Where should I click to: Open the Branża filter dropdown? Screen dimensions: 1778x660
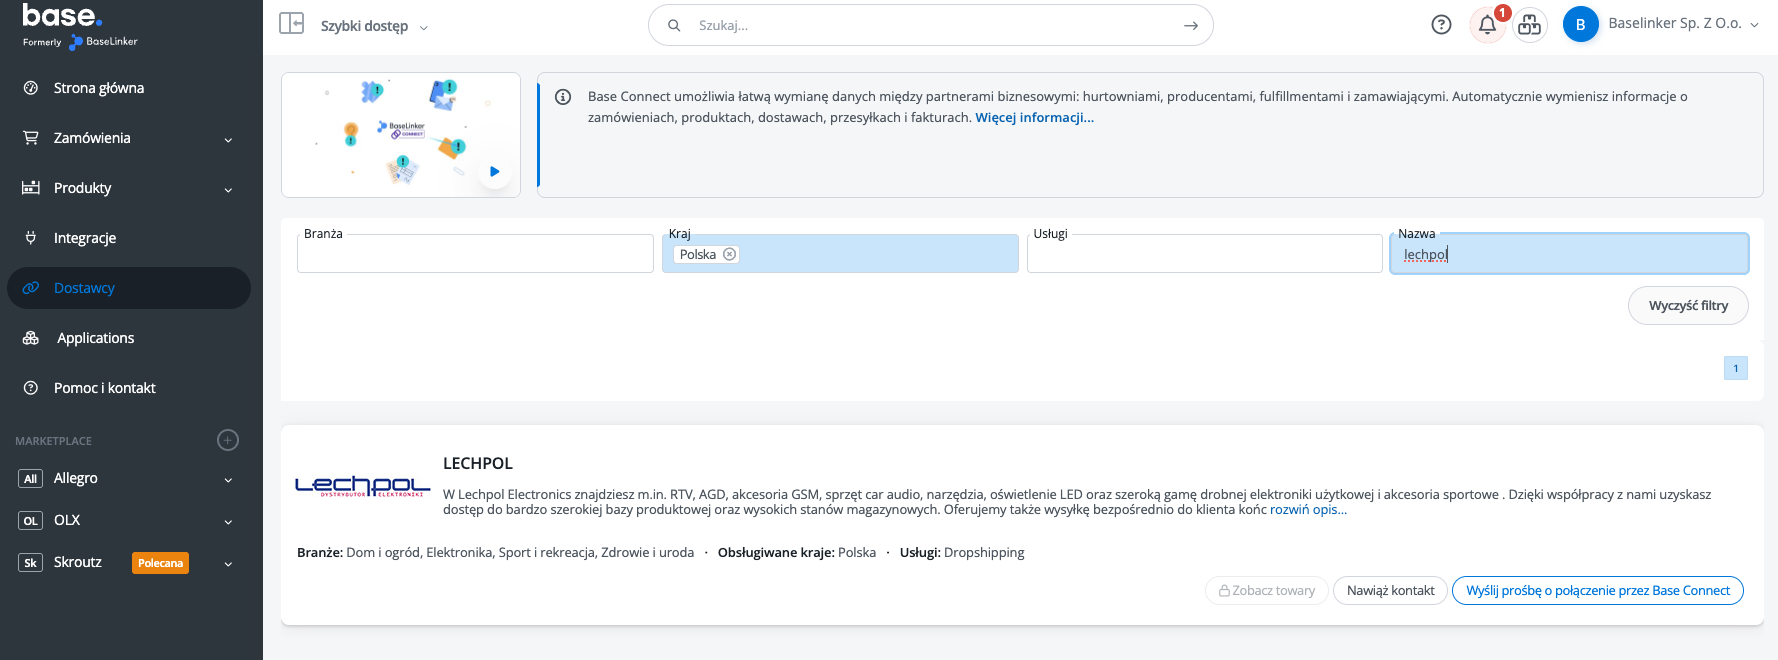coord(475,254)
